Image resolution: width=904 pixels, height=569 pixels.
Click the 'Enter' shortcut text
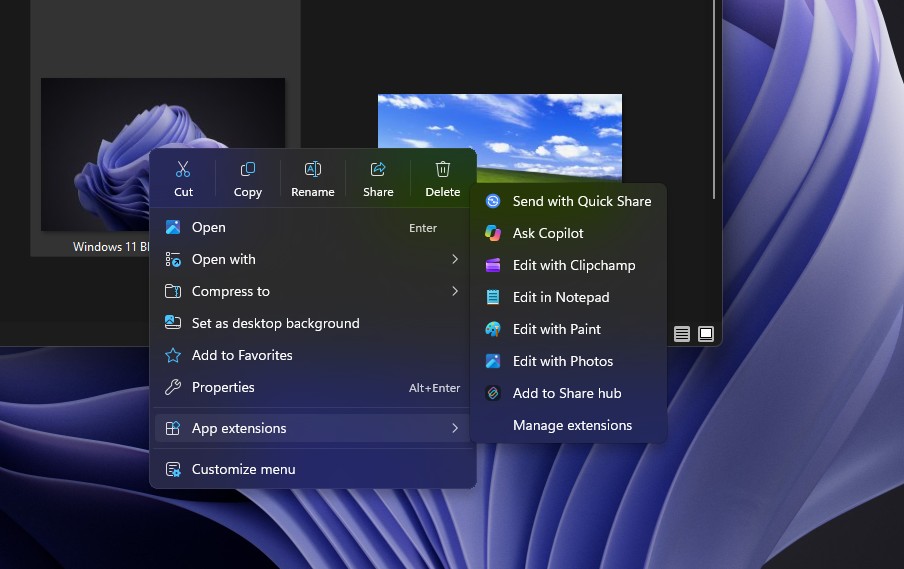tap(423, 228)
